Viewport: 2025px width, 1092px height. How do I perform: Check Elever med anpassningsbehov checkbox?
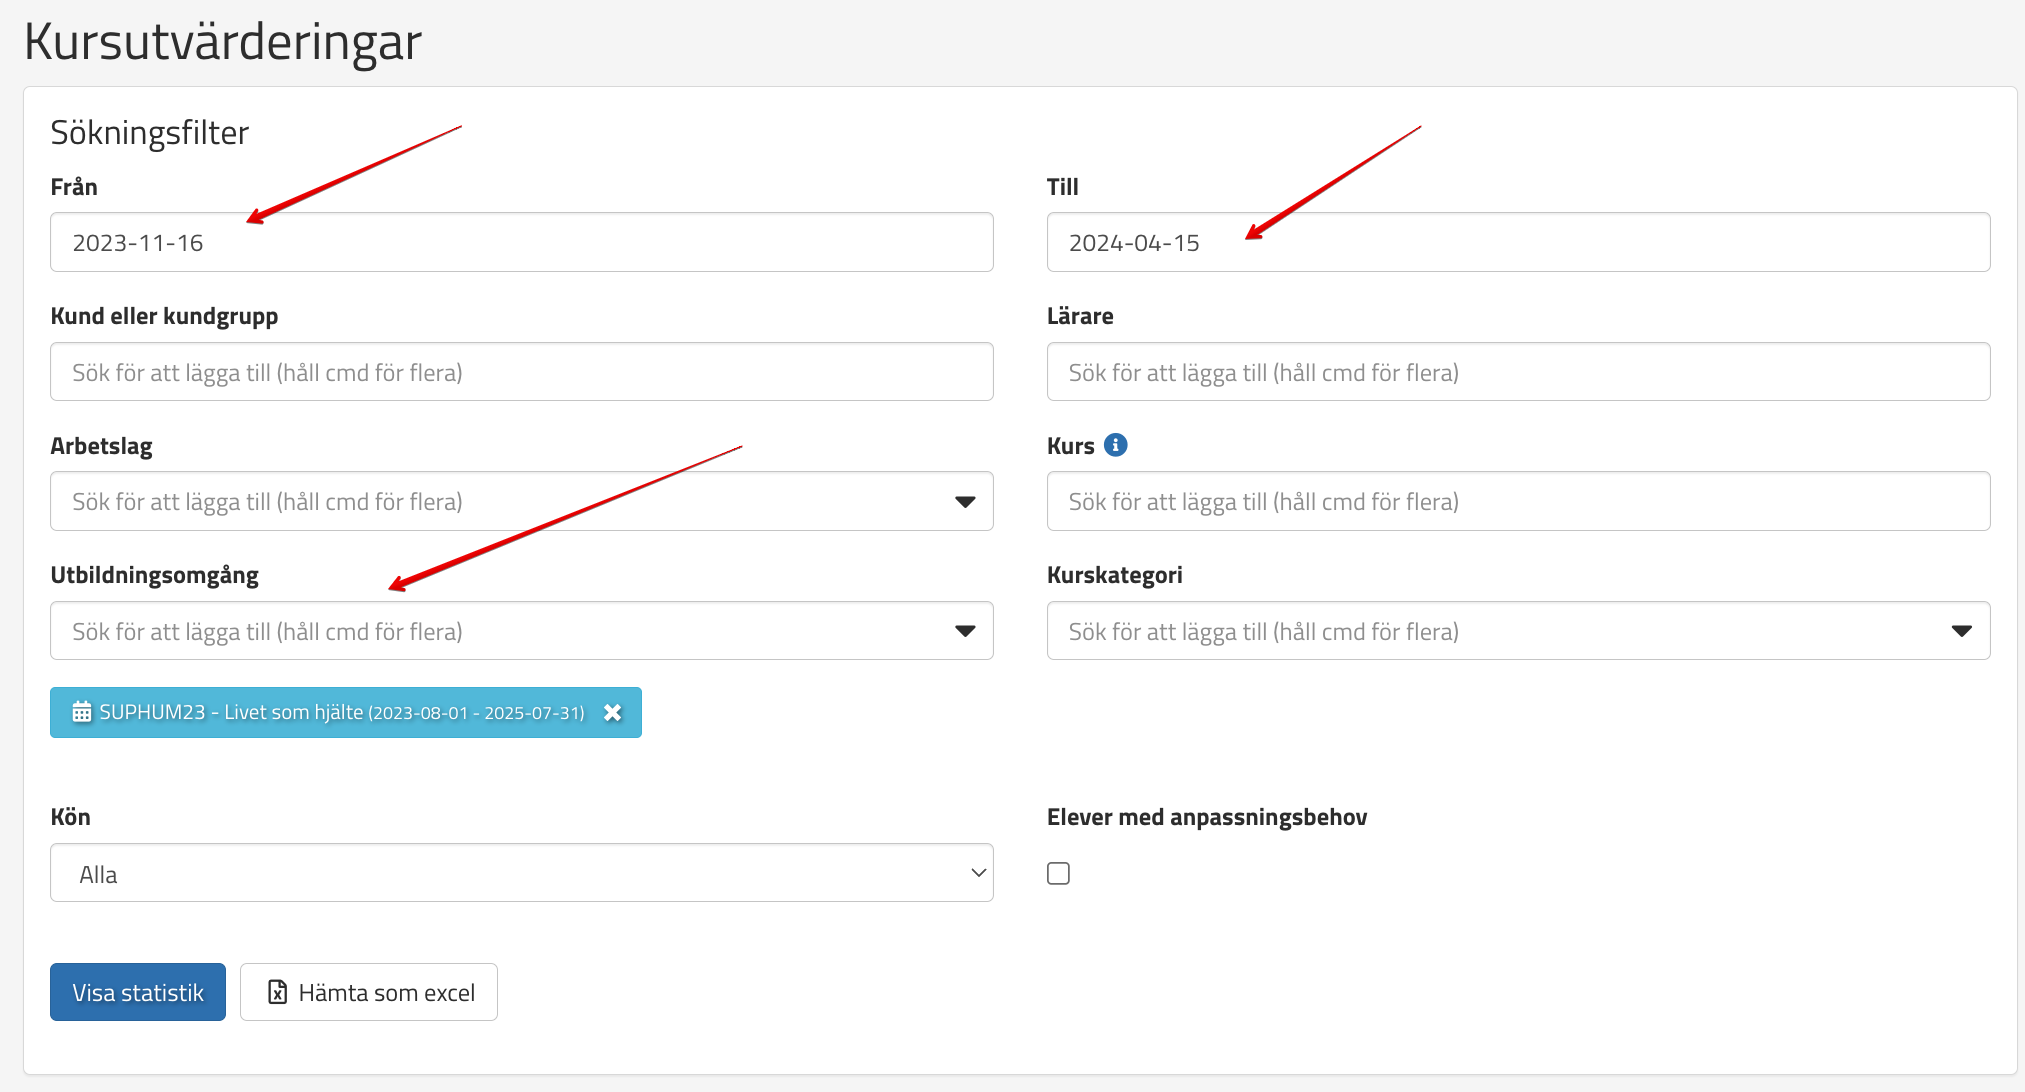click(1058, 873)
